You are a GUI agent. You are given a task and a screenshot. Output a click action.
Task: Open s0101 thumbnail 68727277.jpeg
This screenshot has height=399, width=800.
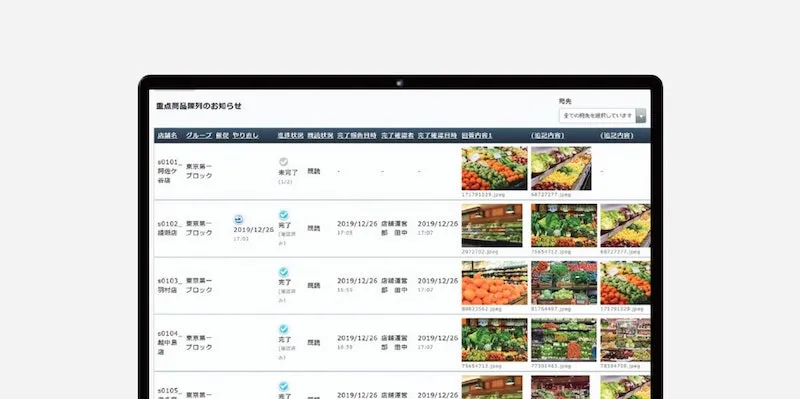[561, 168]
